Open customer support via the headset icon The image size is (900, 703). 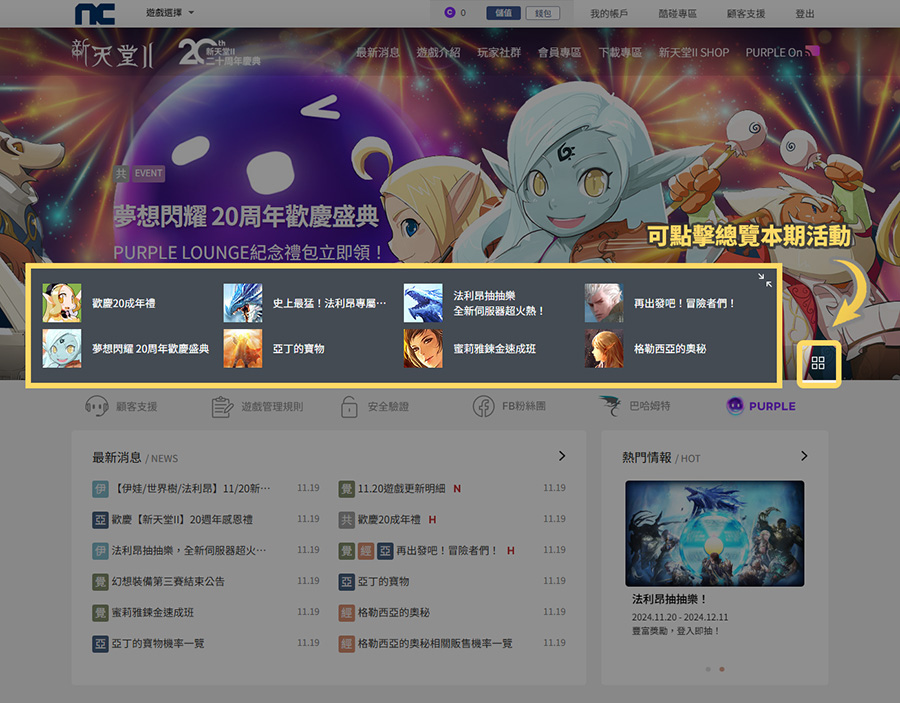[x=97, y=406]
